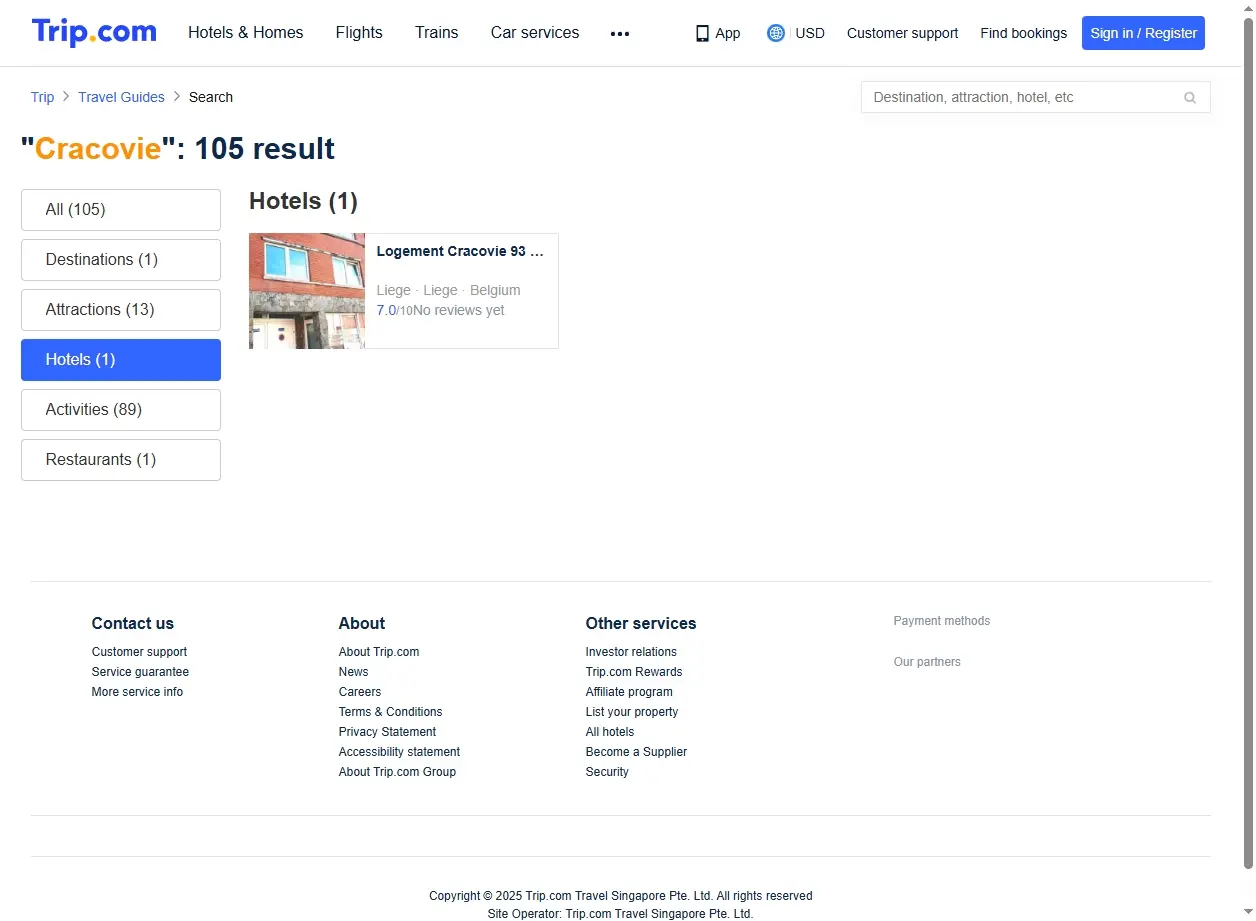Open All hotels footer link
This screenshot has height=921, width=1256.
pos(610,732)
